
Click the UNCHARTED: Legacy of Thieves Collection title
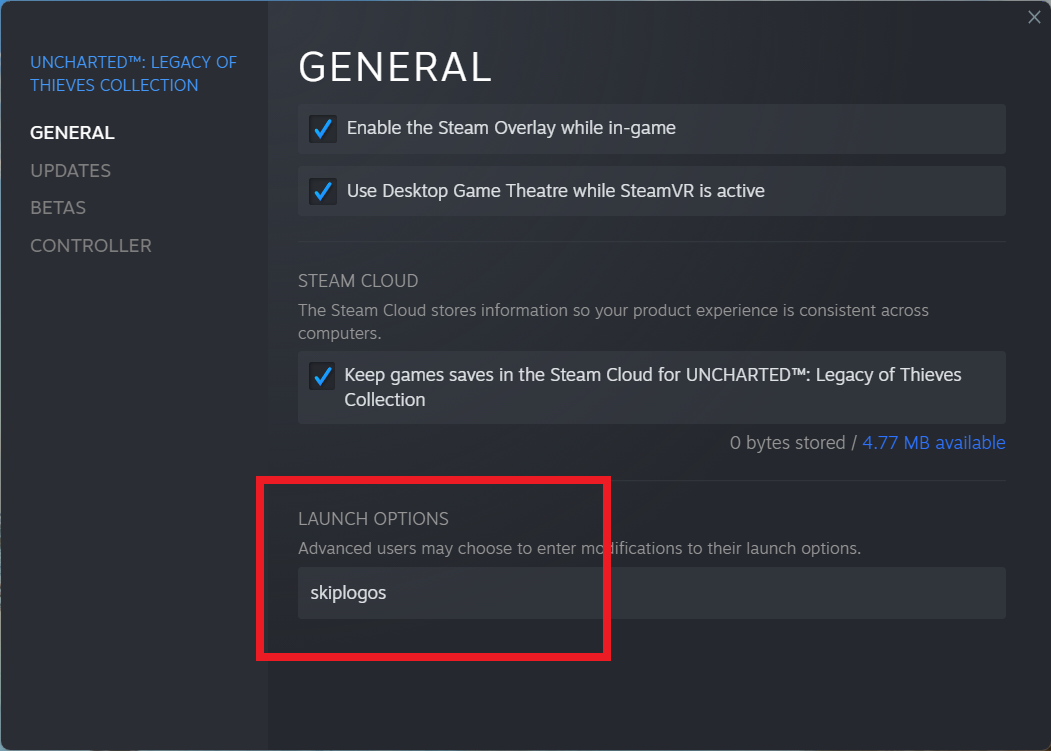[133, 74]
